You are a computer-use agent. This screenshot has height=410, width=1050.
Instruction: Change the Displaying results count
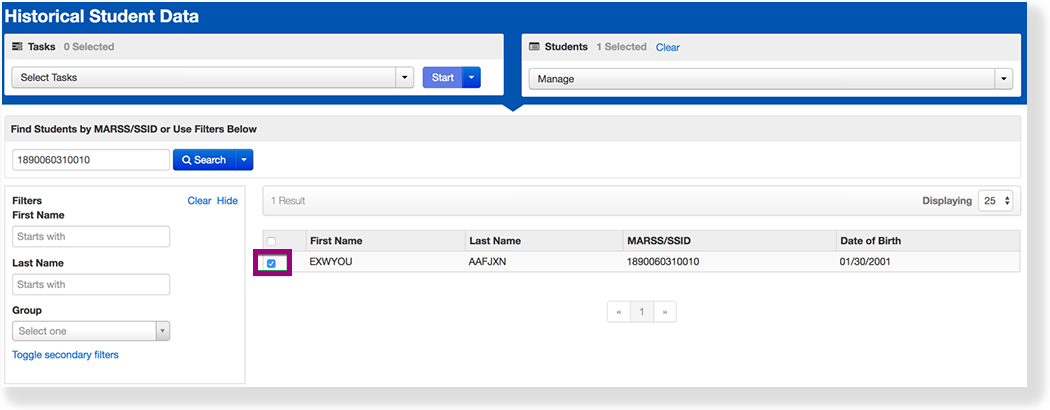pyautogui.click(x=997, y=201)
